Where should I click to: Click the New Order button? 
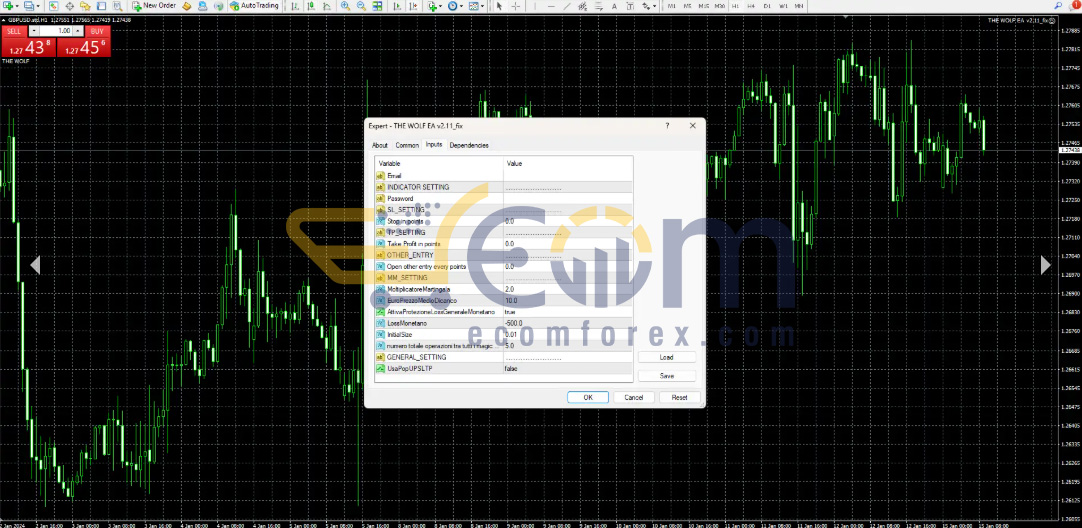[154, 6]
